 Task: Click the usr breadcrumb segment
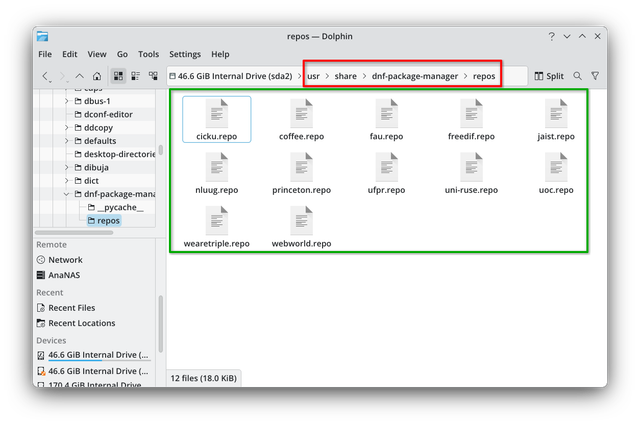click(x=313, y=76)
